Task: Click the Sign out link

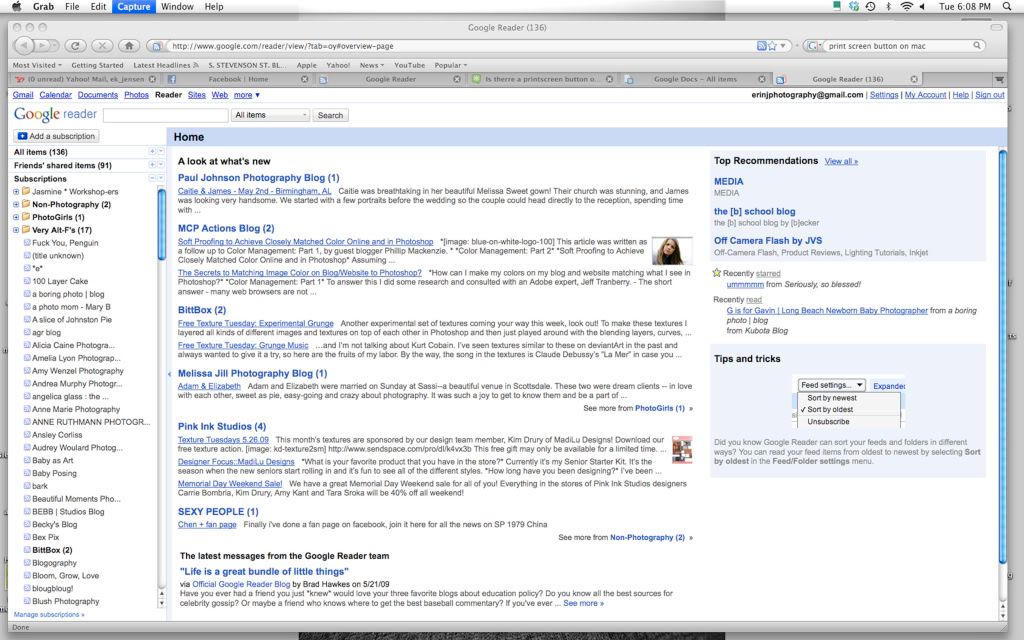Action: tap(989, 95)
